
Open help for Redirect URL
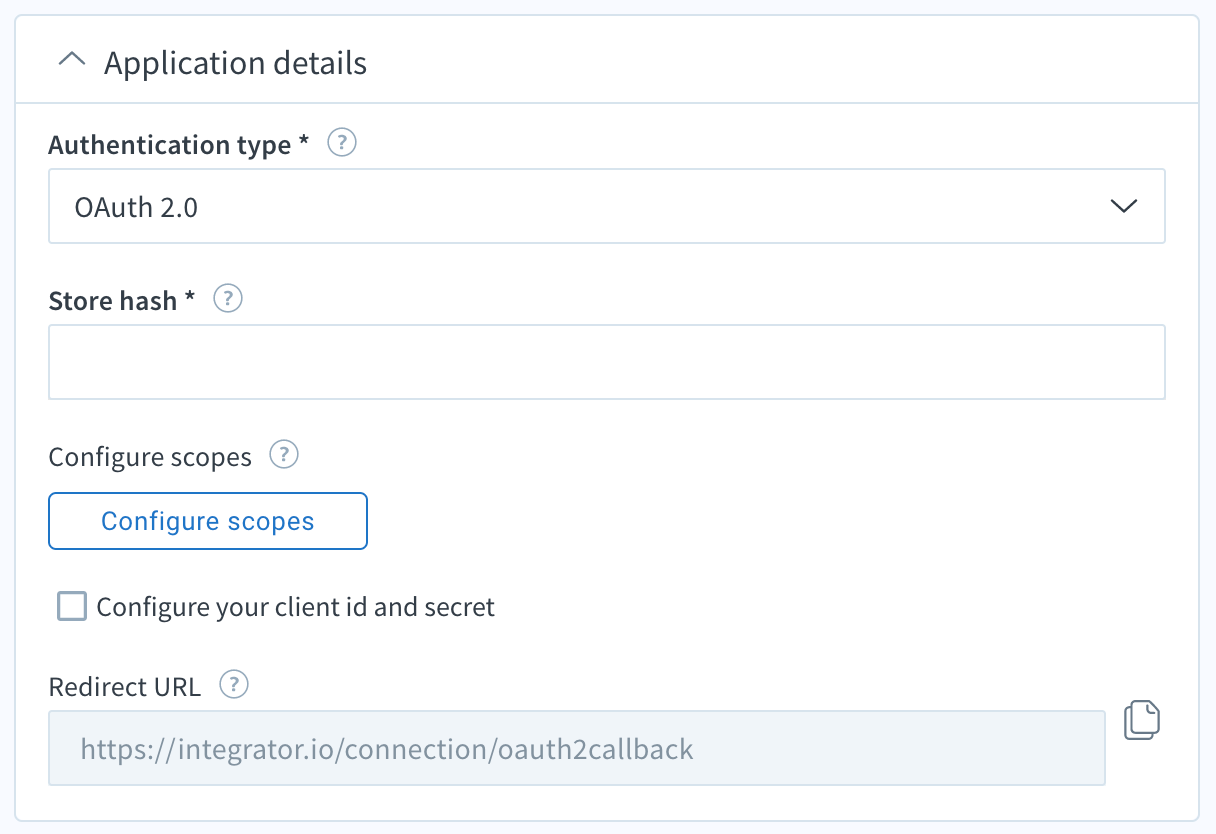pos(233,686)
